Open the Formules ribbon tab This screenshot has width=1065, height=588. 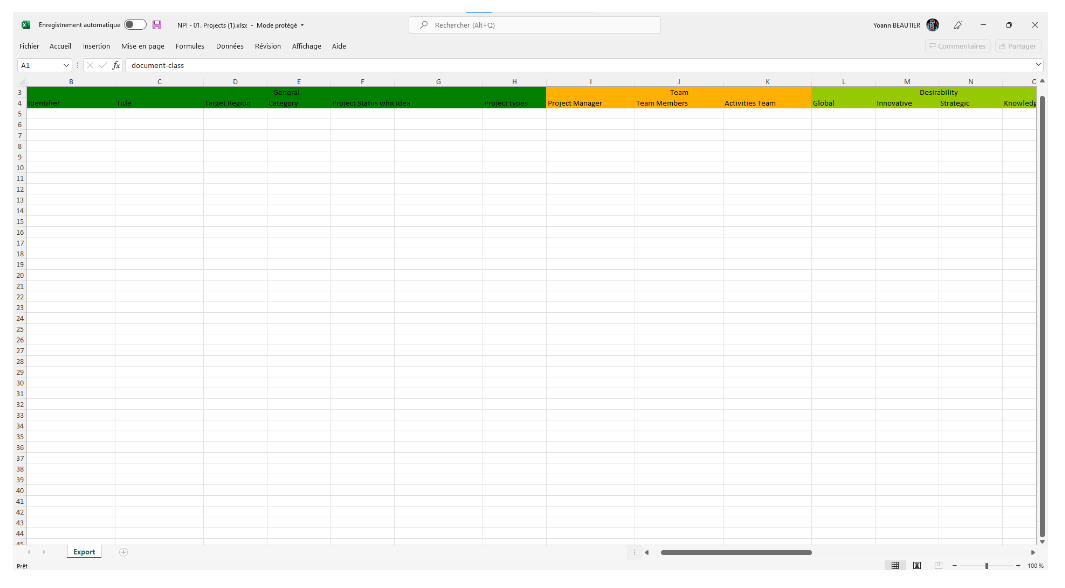(x=189, y=46)
